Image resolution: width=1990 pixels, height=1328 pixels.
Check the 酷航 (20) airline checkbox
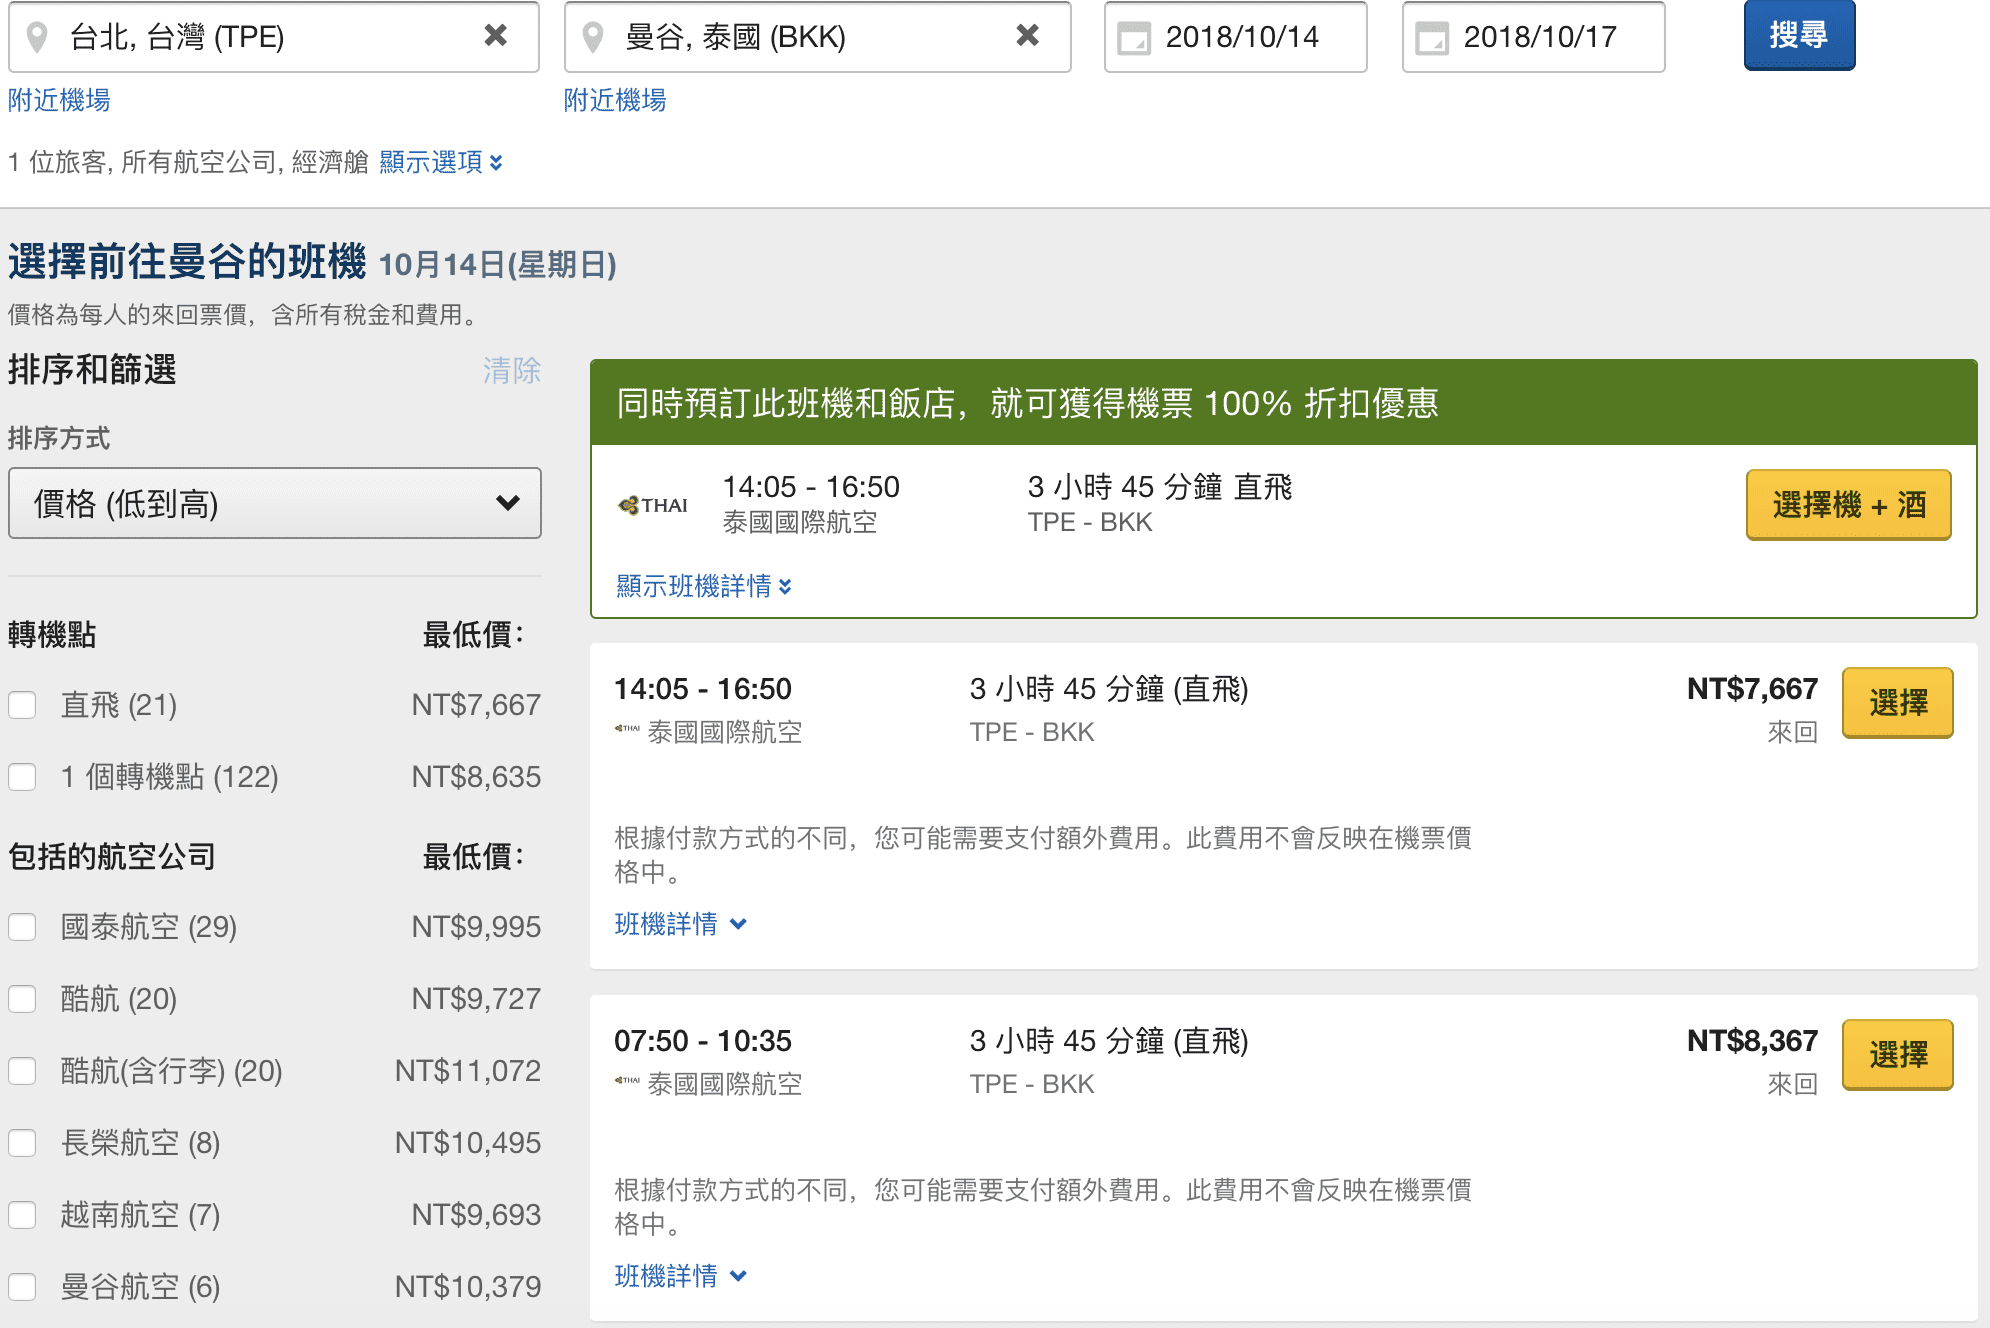22,999
